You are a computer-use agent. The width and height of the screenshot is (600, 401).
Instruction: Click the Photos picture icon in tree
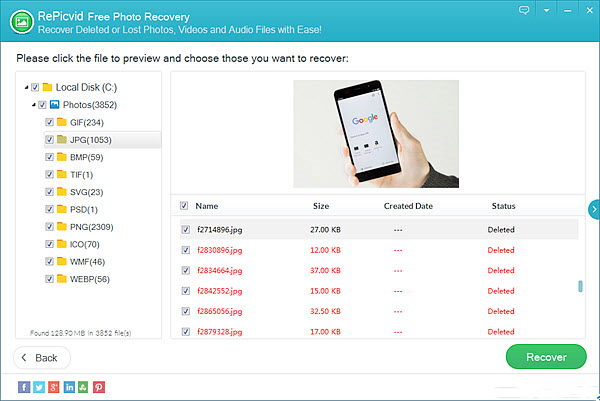pyautogui.click(x=55, y=104)
